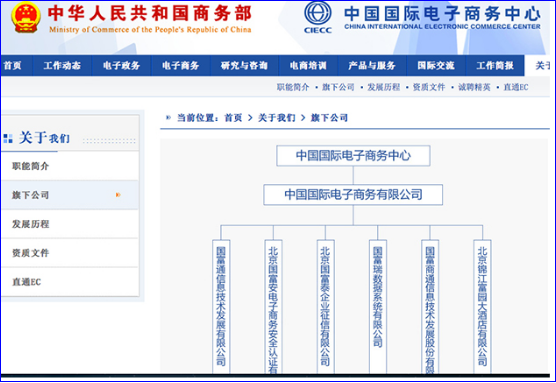Click the 国富商通信息技术发展股份 box

(x=430, y=306)
